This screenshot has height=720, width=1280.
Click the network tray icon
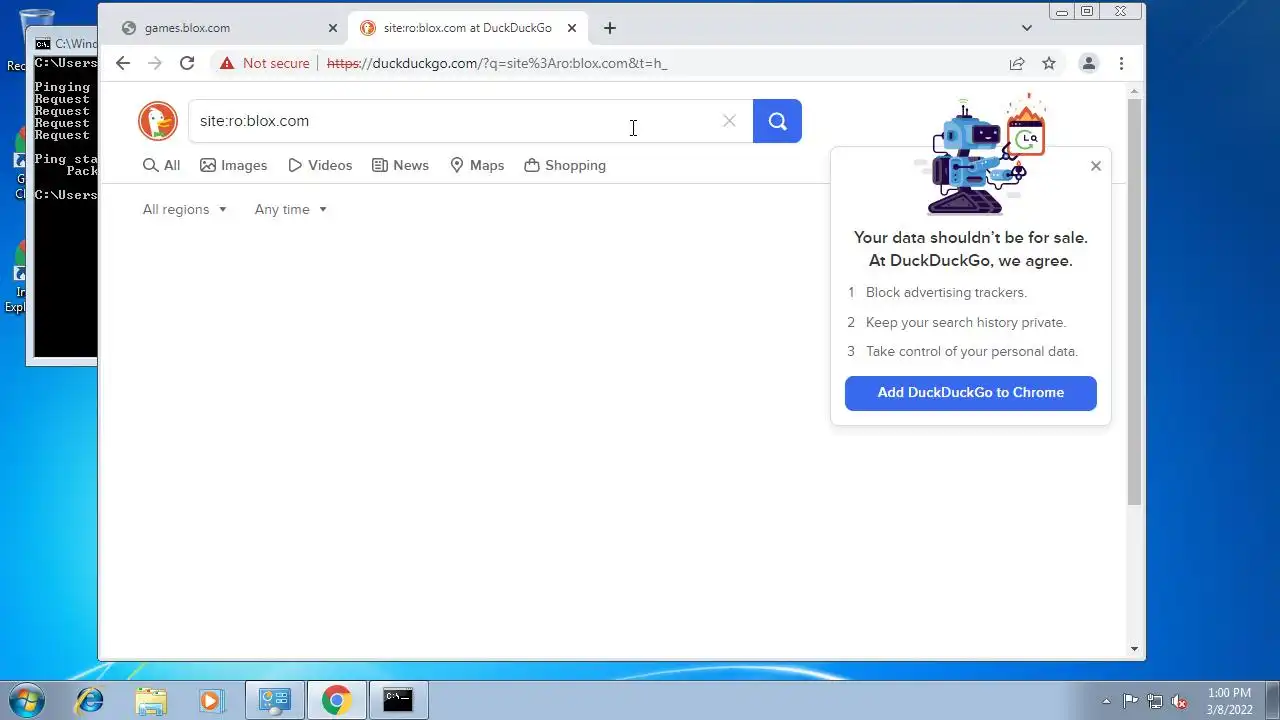click(x=1155, y=701)
